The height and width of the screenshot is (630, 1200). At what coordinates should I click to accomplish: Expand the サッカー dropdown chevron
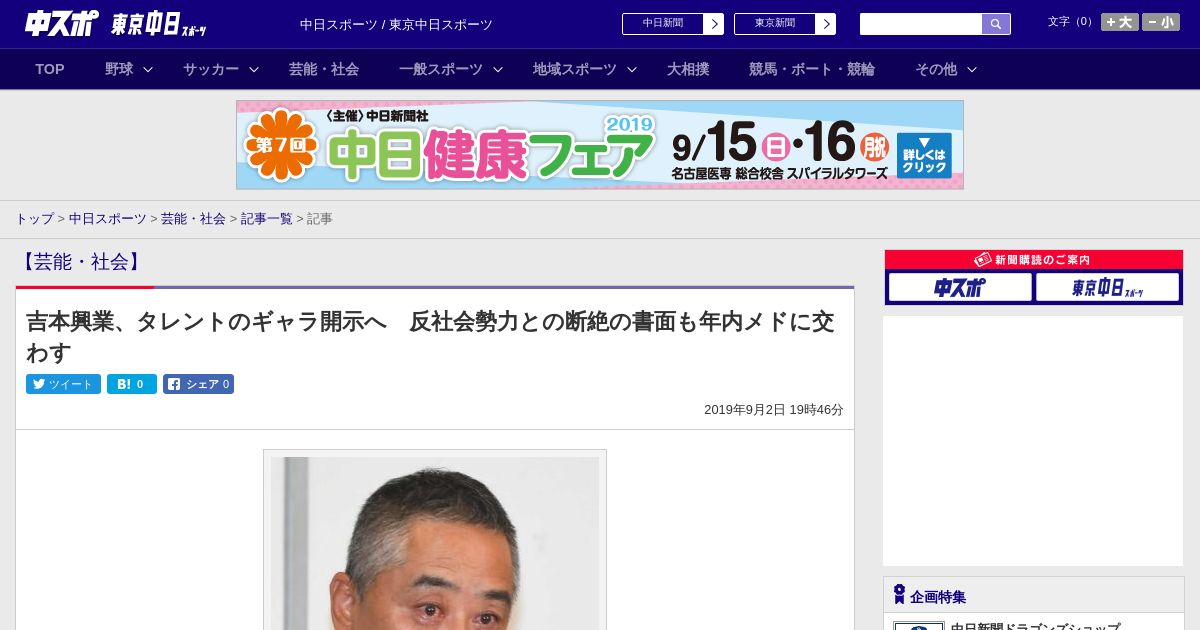pyautogui.click(x=254, y=70)
